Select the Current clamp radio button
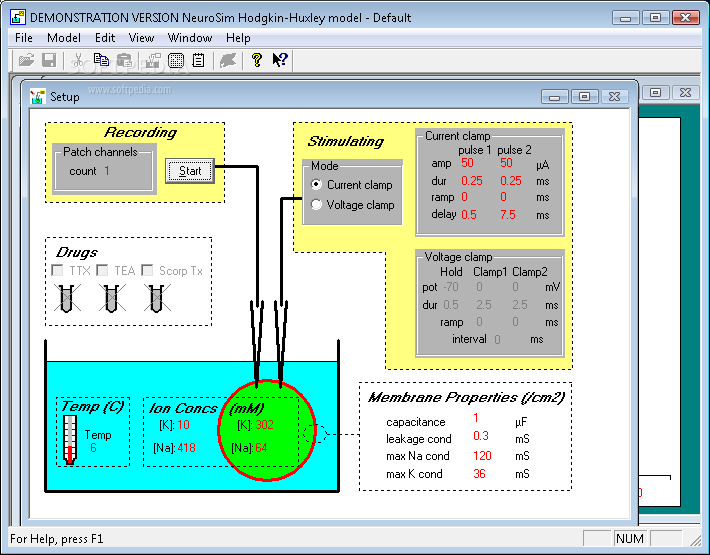The image size is (710, 555). click(317, 185)
